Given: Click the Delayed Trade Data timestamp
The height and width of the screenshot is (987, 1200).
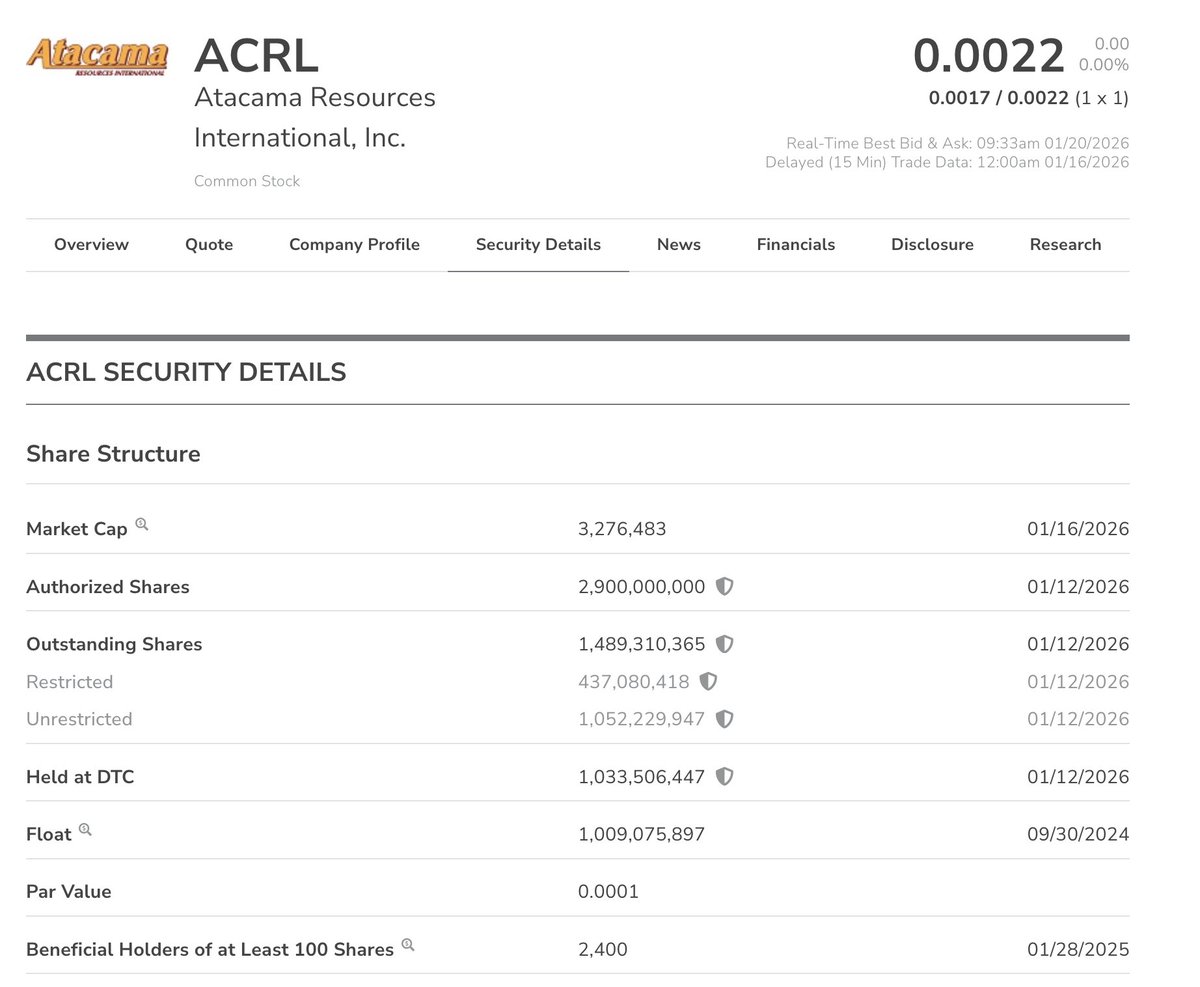Looking at the screenshot, I should (x=947, y=162).
